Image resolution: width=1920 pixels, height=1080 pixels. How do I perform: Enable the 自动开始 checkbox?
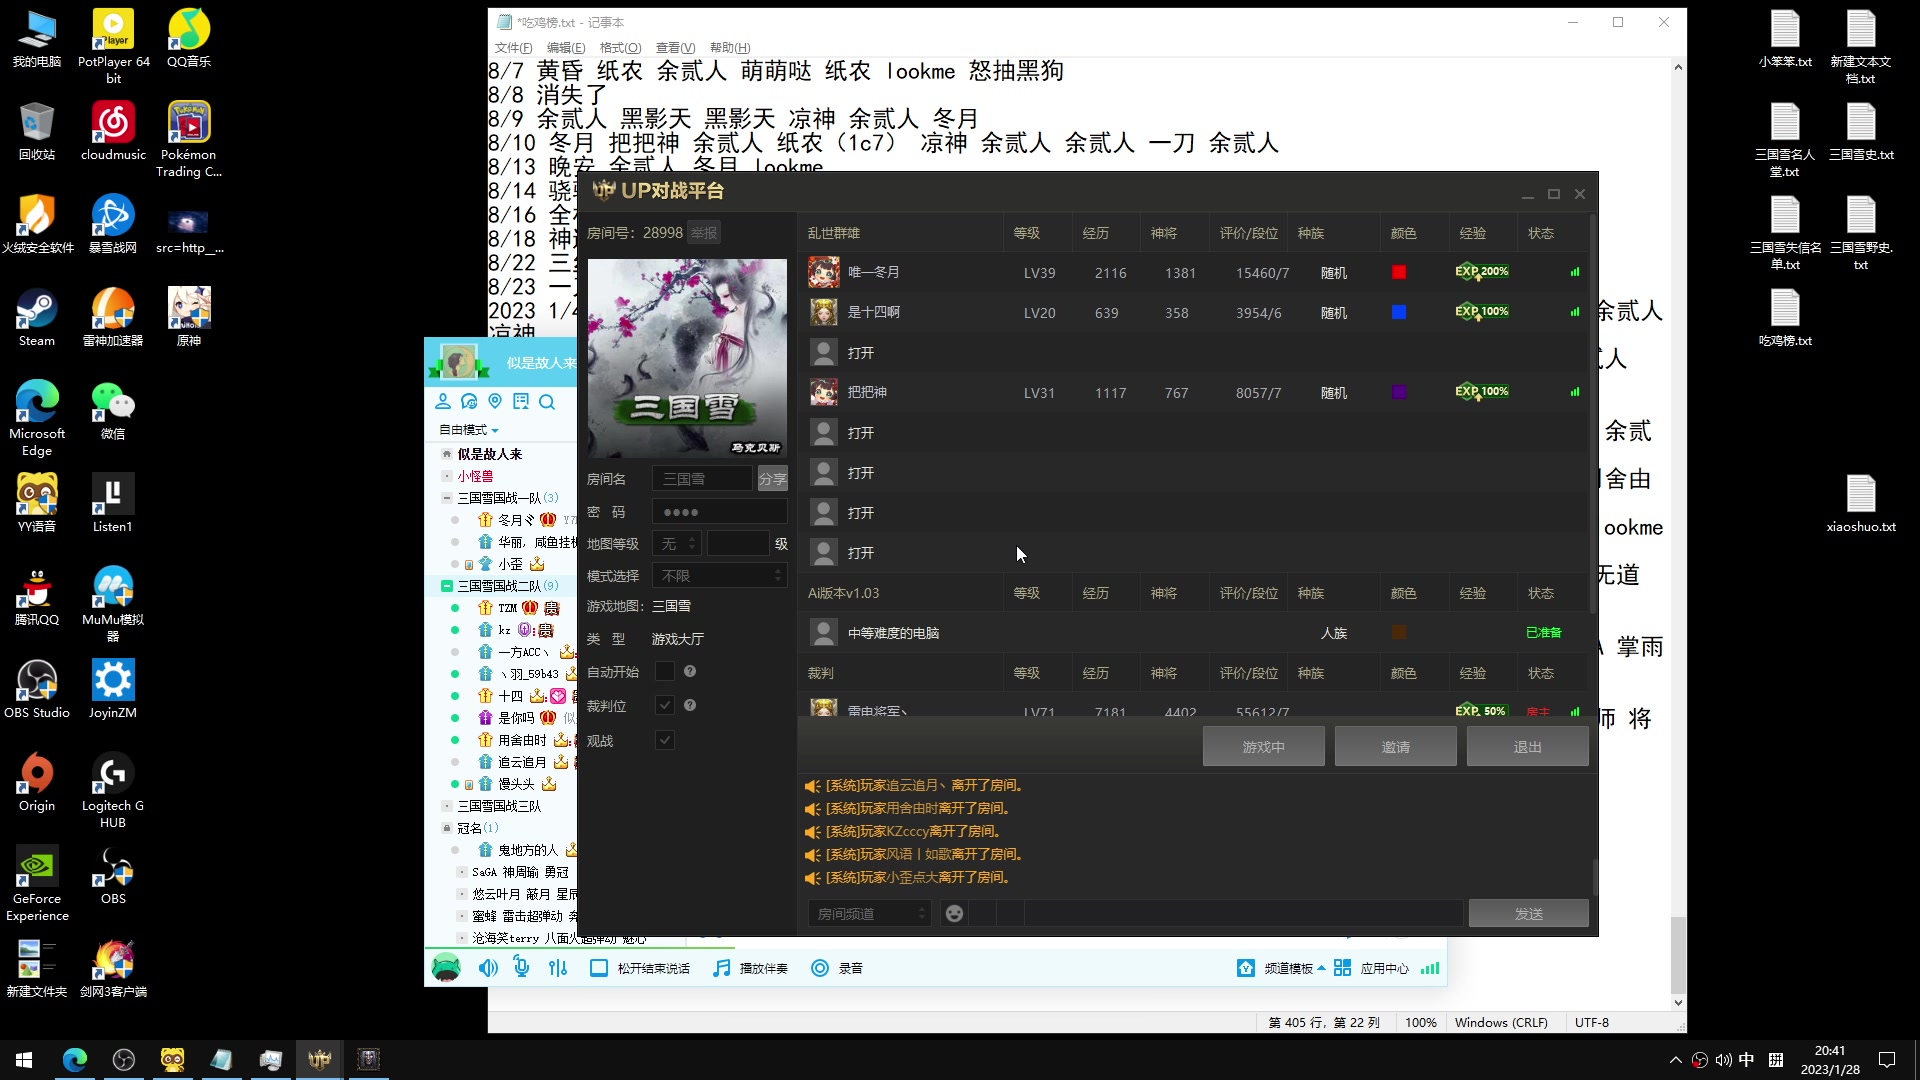[665, 671]
